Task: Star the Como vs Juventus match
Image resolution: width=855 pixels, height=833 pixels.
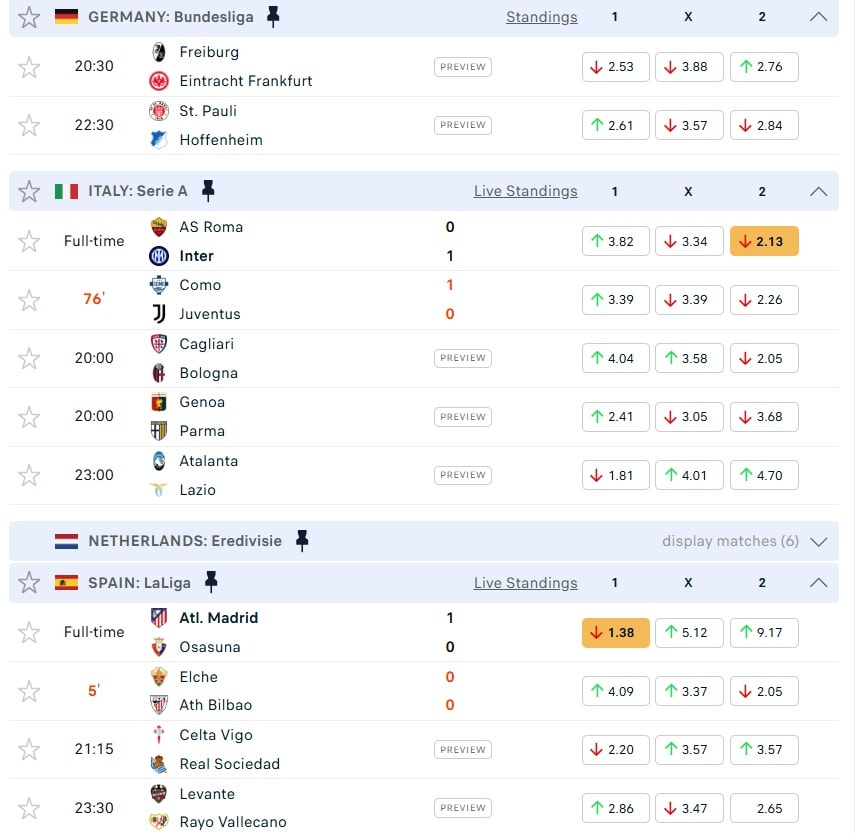Action: click(30, 300)
